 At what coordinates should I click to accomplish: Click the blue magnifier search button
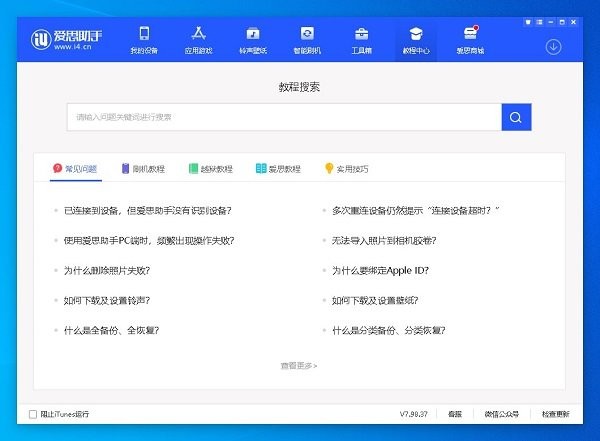[516, 117]
